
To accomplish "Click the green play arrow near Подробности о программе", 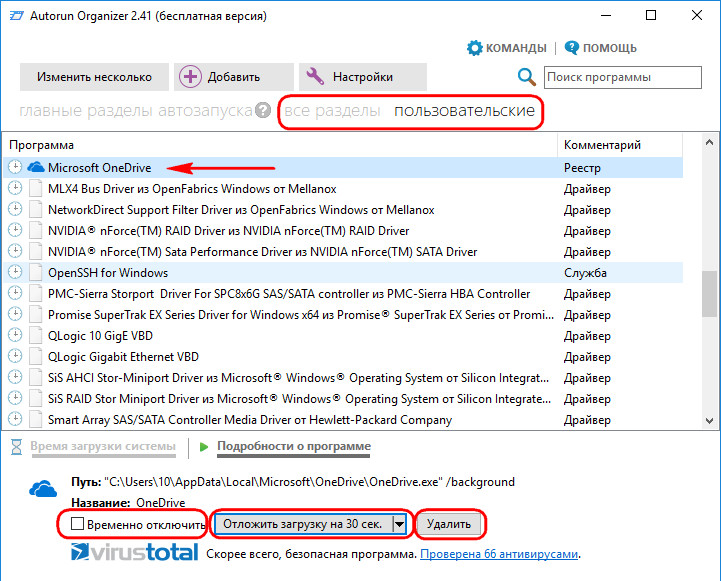I will [x=204, y=446].
